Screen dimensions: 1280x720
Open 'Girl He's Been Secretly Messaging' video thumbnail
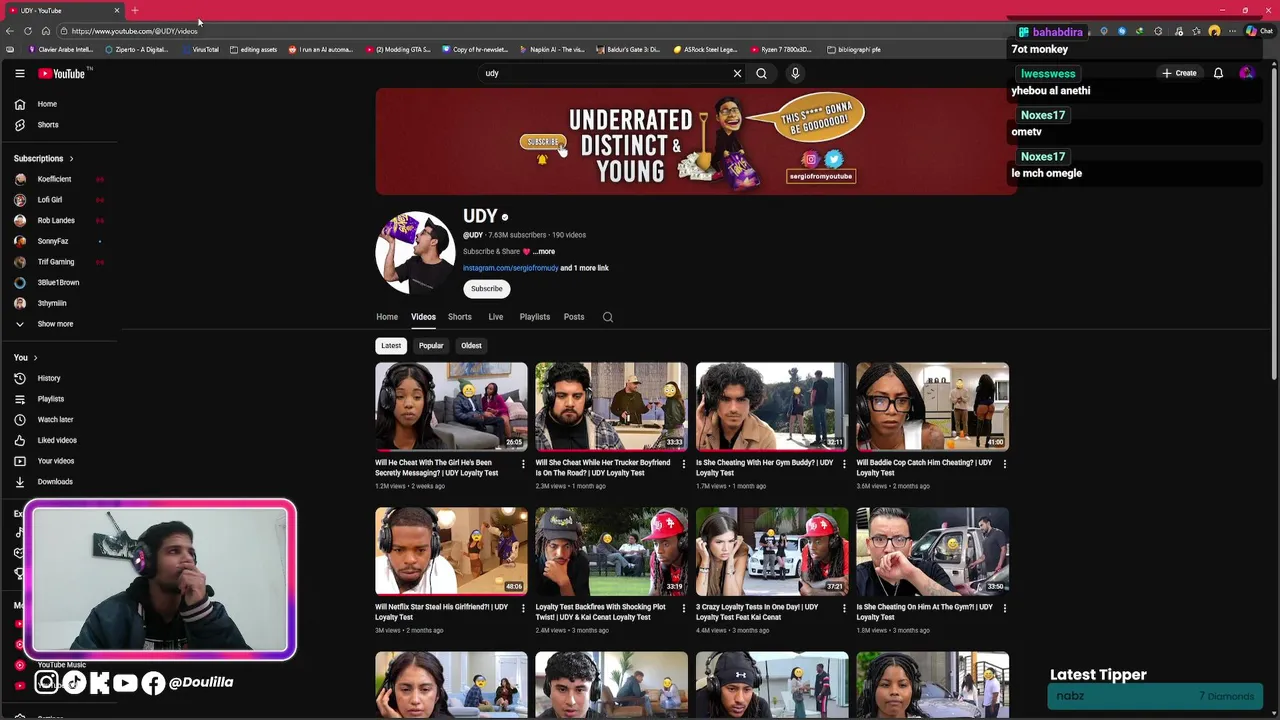[x=451, y=406]
